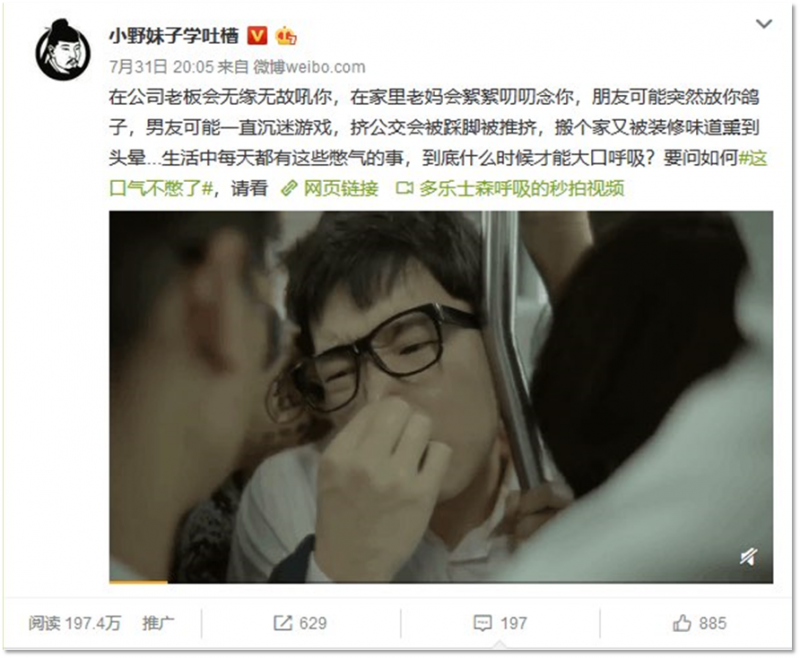Click the profile avatar of 小野妹子学吐槽
Image resolution: width=800 pixels, height=658 pixels.
63,49
